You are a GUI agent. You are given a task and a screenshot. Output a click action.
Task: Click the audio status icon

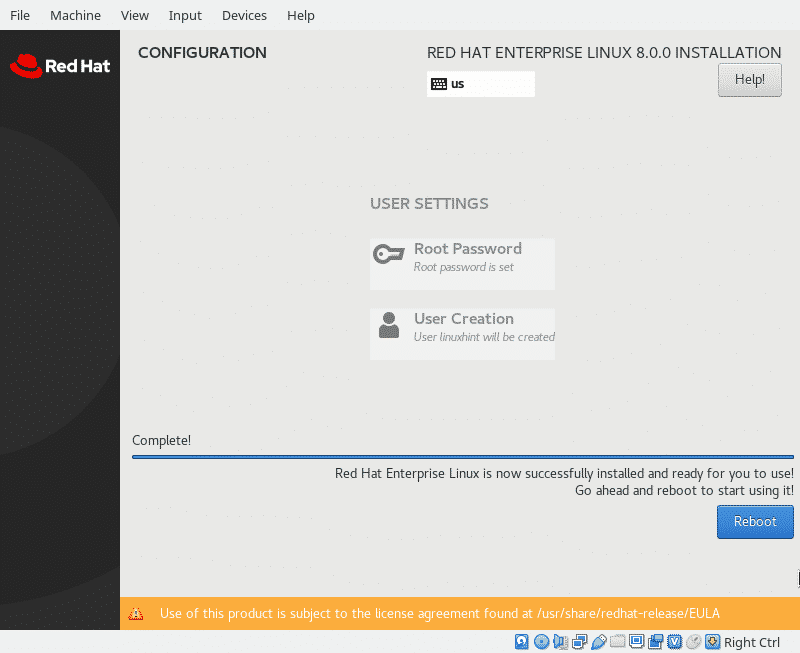(560, 641)
